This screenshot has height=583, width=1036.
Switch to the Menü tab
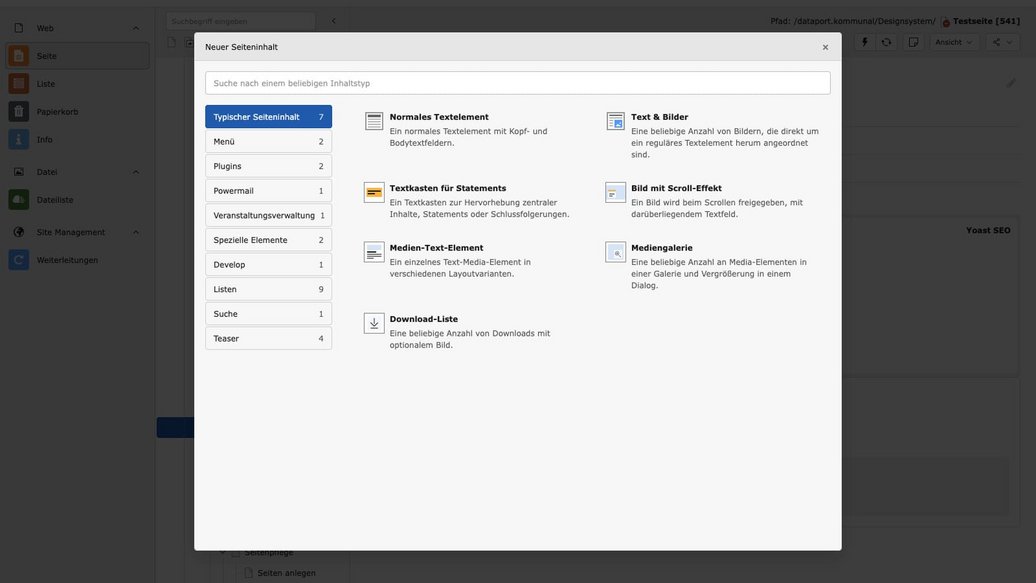[x=268, y=142]
